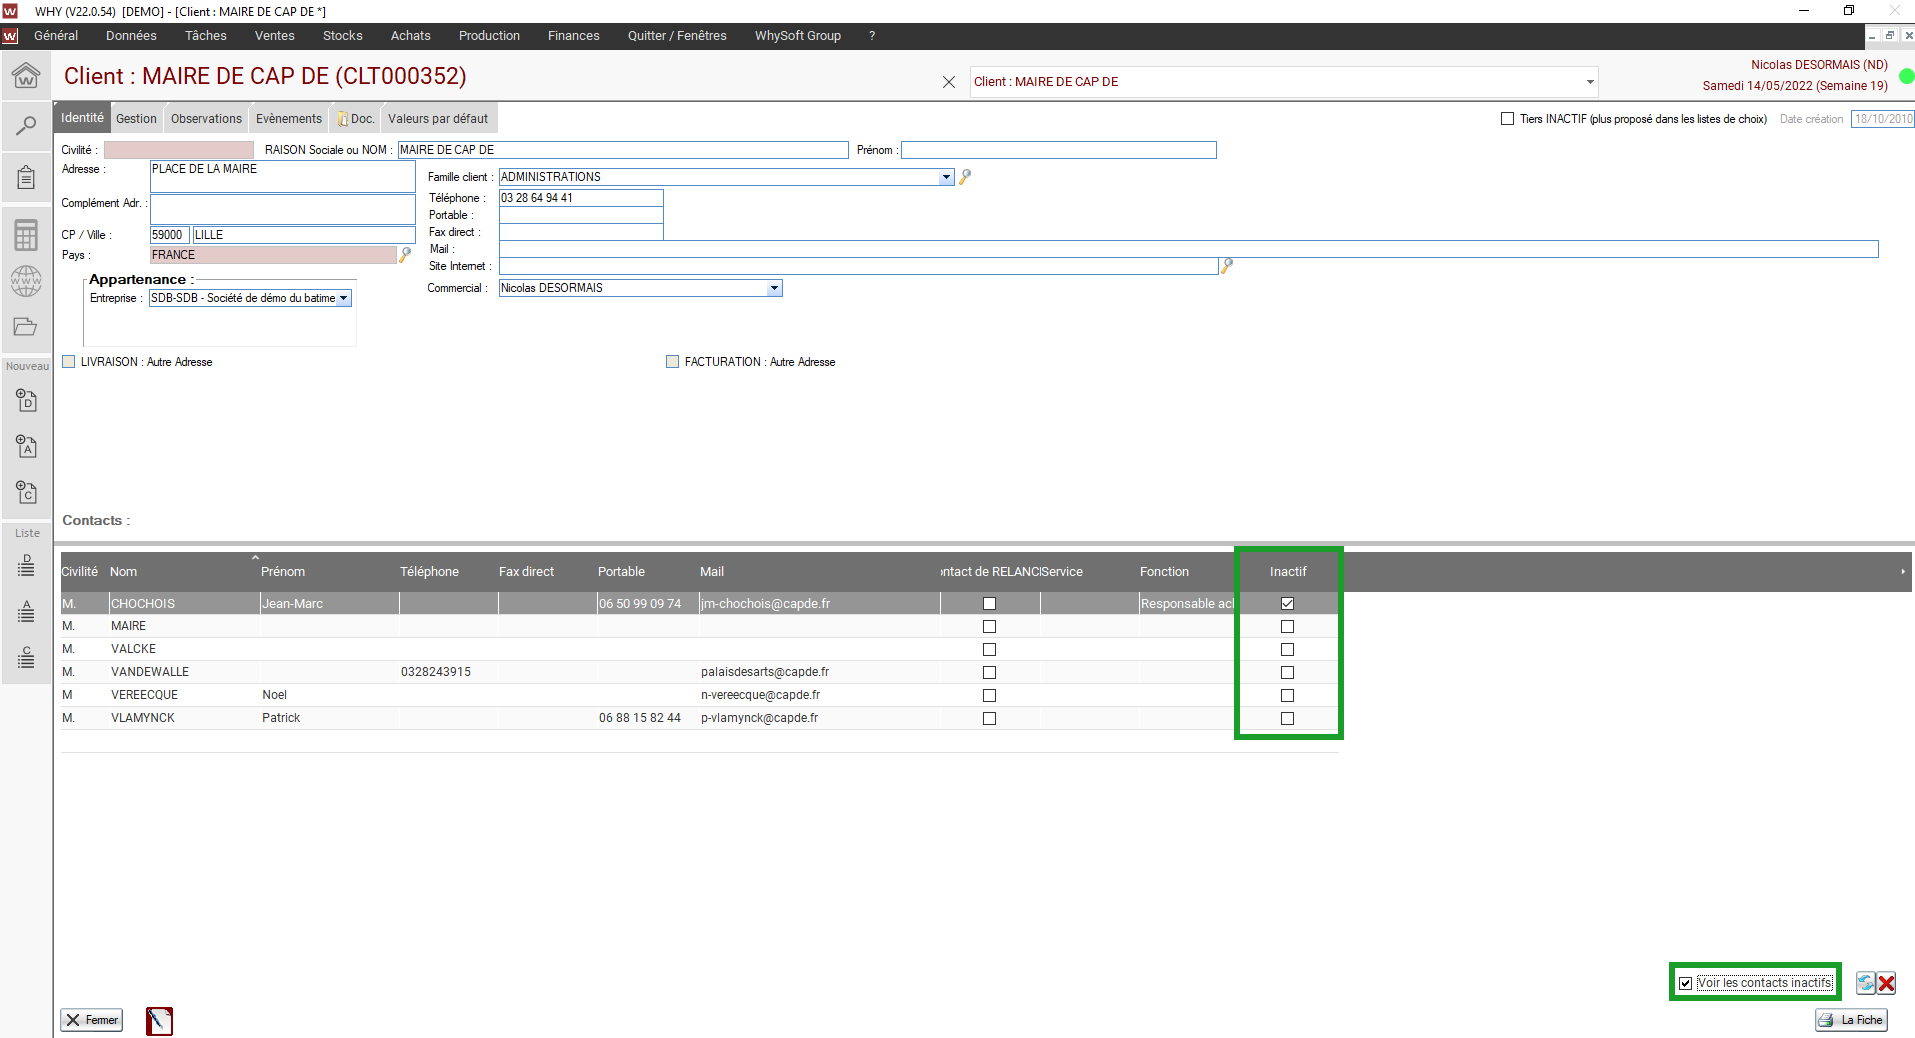Click the Fermer button
Image resolution: width=1915 pixels, height=1038 pixels.
tap(92, 1020)
